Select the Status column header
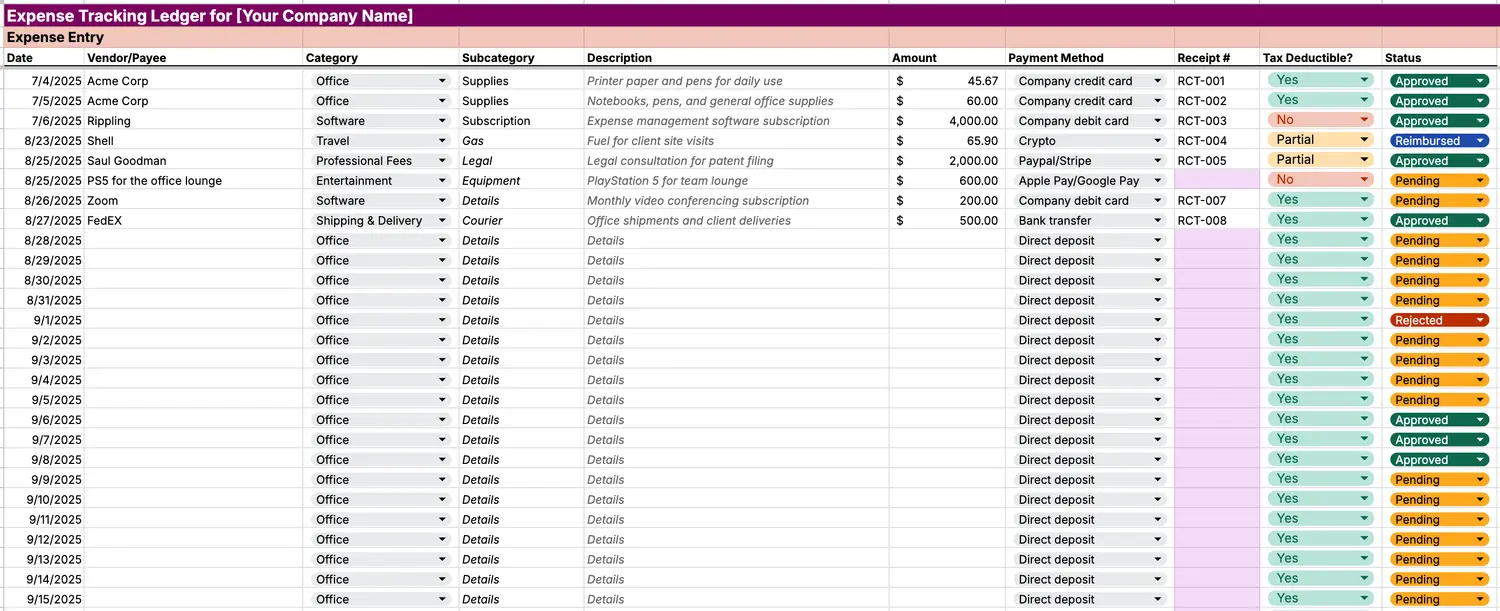This screenshot has height=611, width=1500. [x=1440, y=58]
